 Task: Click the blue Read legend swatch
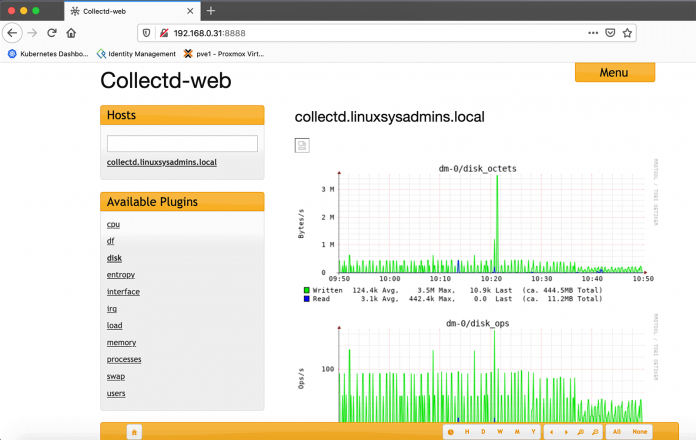click(x=306, y=299)
